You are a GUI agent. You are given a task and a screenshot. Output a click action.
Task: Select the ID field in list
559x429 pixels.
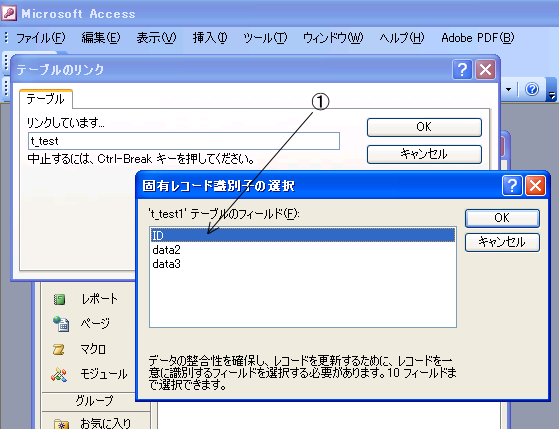(x=303, y=235)
